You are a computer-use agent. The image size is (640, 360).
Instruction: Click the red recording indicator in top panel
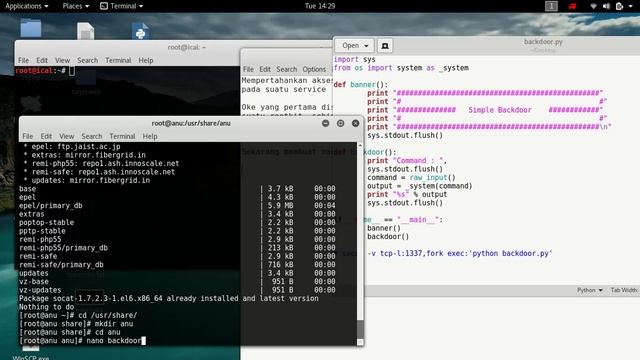[x=572, y=6]
